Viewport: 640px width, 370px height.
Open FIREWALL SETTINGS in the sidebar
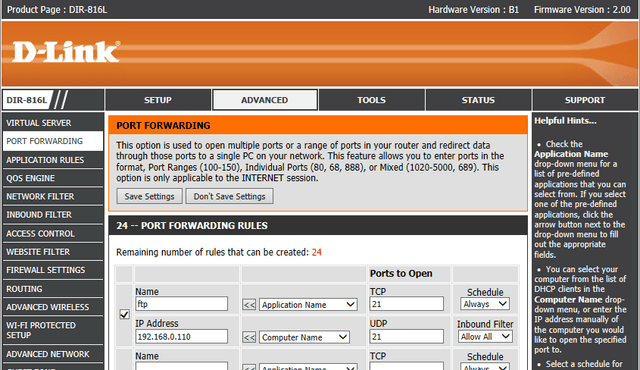coord(53,270)
